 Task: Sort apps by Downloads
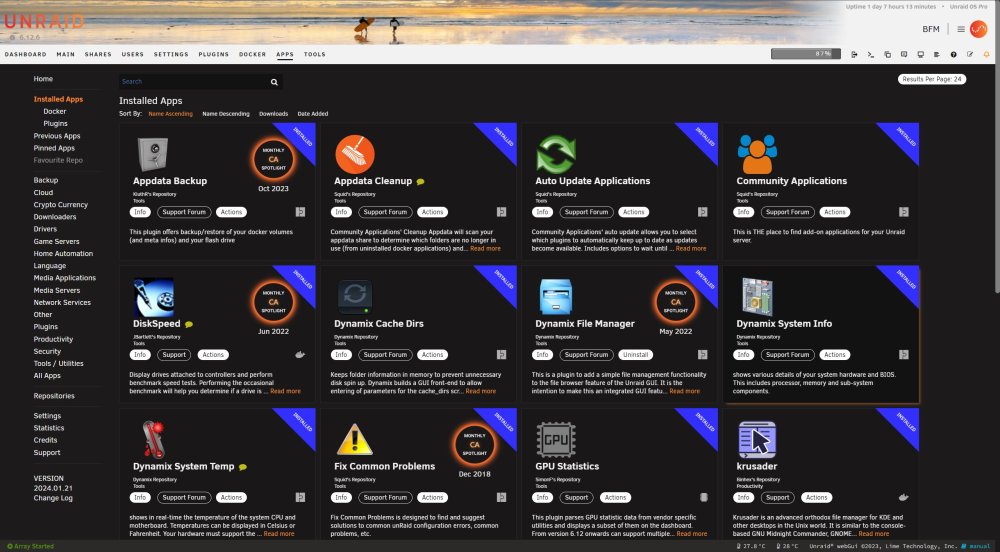[x=274, y=114]
